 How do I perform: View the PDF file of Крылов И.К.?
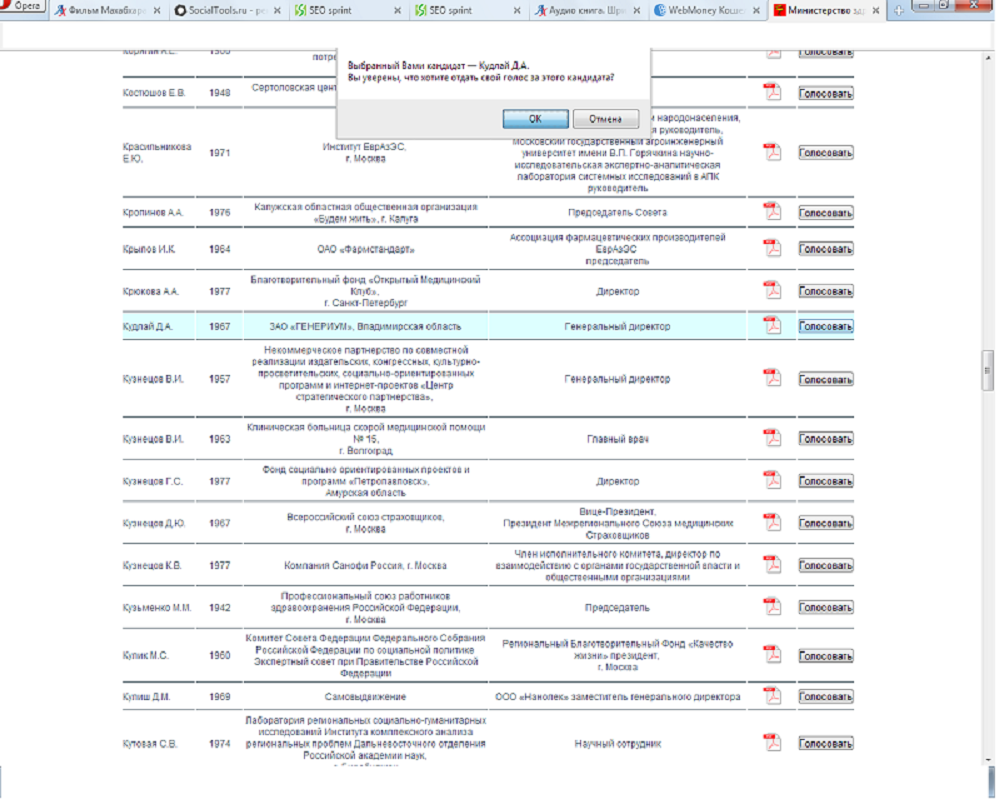tap(772, 248)
